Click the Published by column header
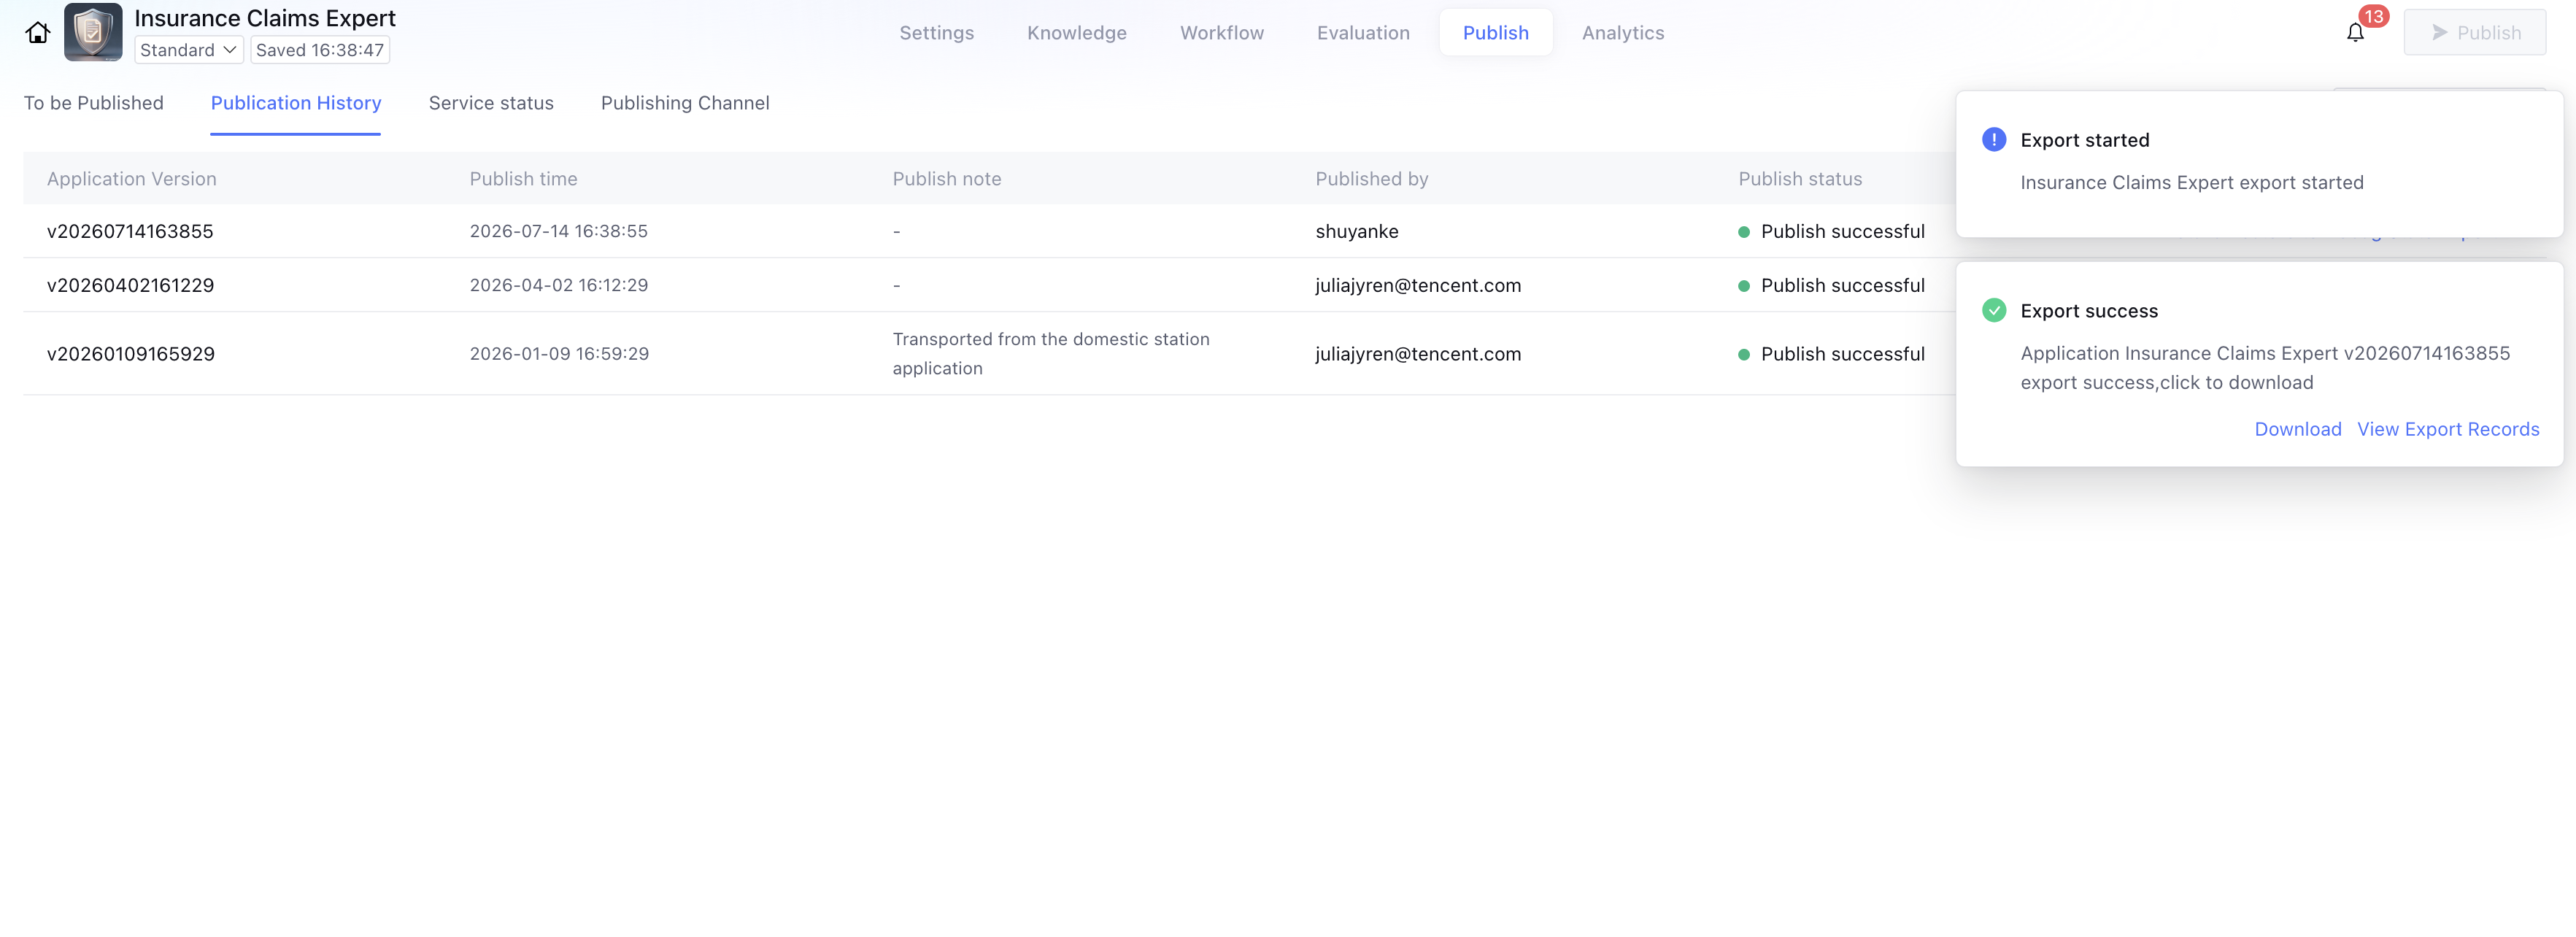The image size is (2576, 937). tap(1371, 179)
